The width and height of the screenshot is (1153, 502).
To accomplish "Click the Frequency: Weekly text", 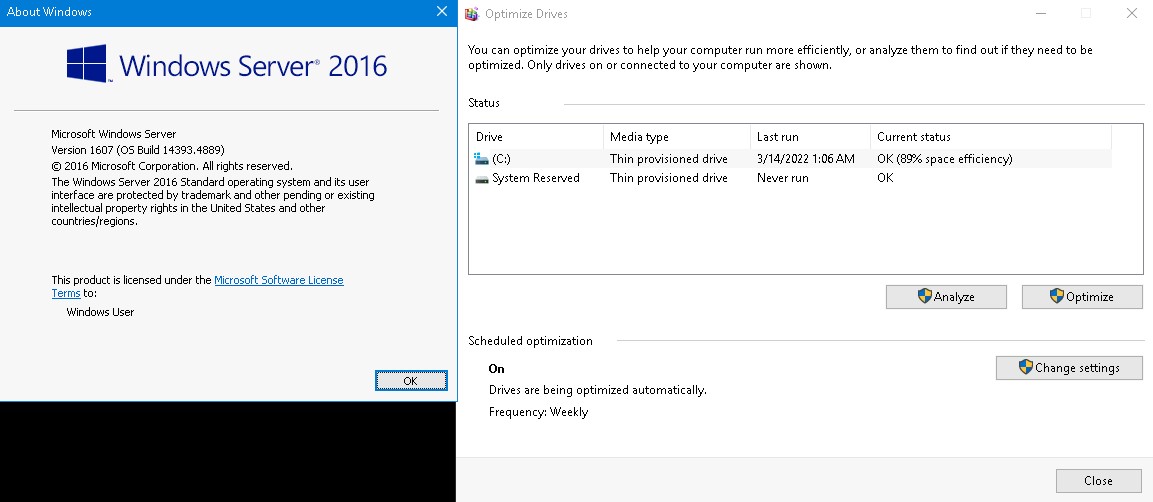I will (538, 412).
